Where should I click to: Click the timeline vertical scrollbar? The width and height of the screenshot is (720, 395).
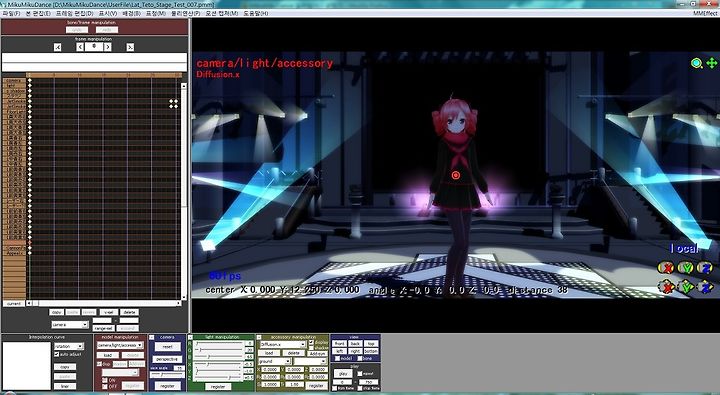(184, 192)
